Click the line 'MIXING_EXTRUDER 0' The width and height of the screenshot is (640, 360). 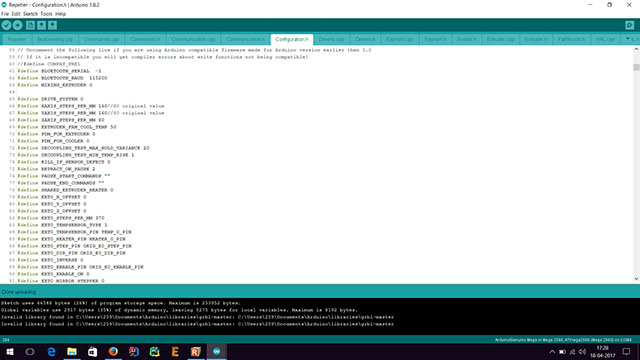[55, 85]
